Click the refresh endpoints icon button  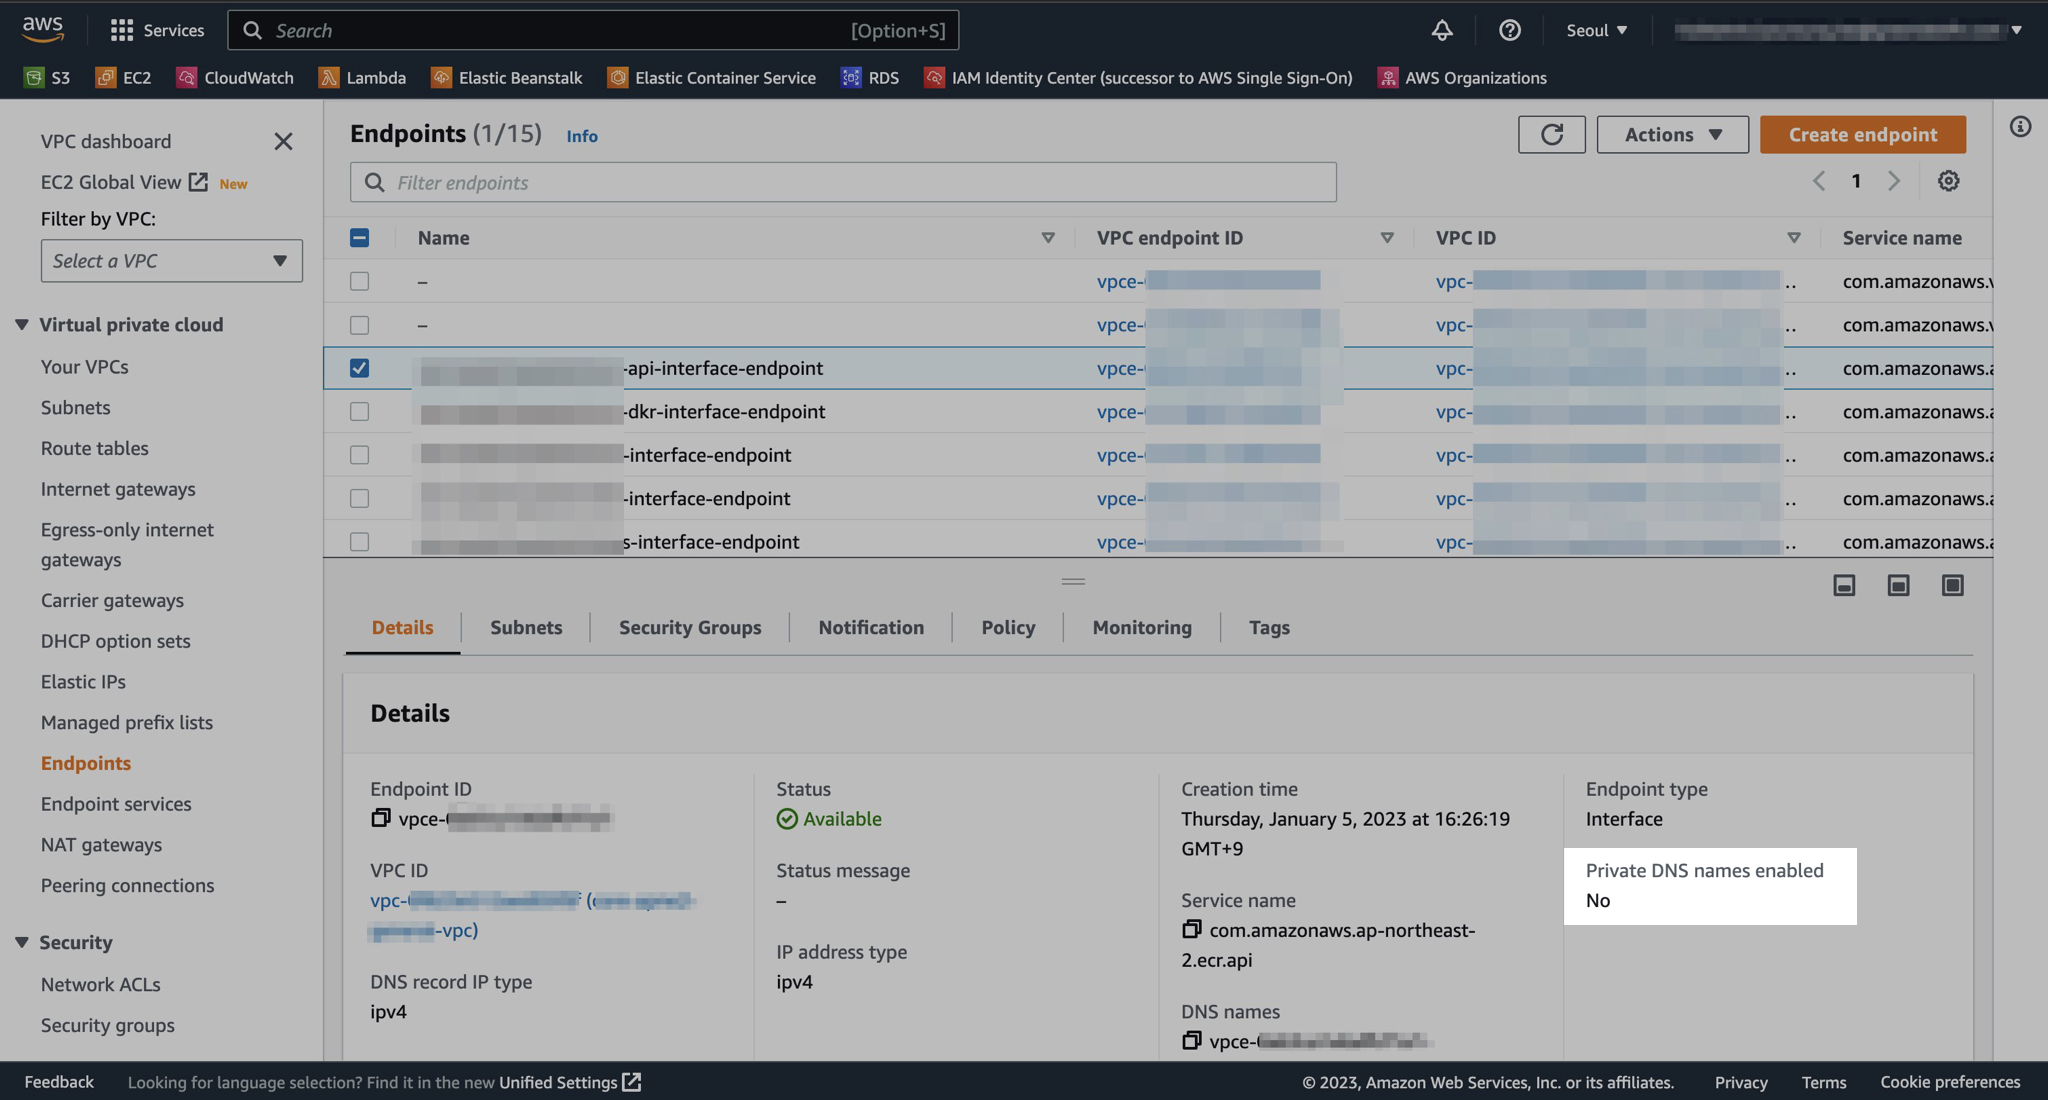pos(1551,134)
